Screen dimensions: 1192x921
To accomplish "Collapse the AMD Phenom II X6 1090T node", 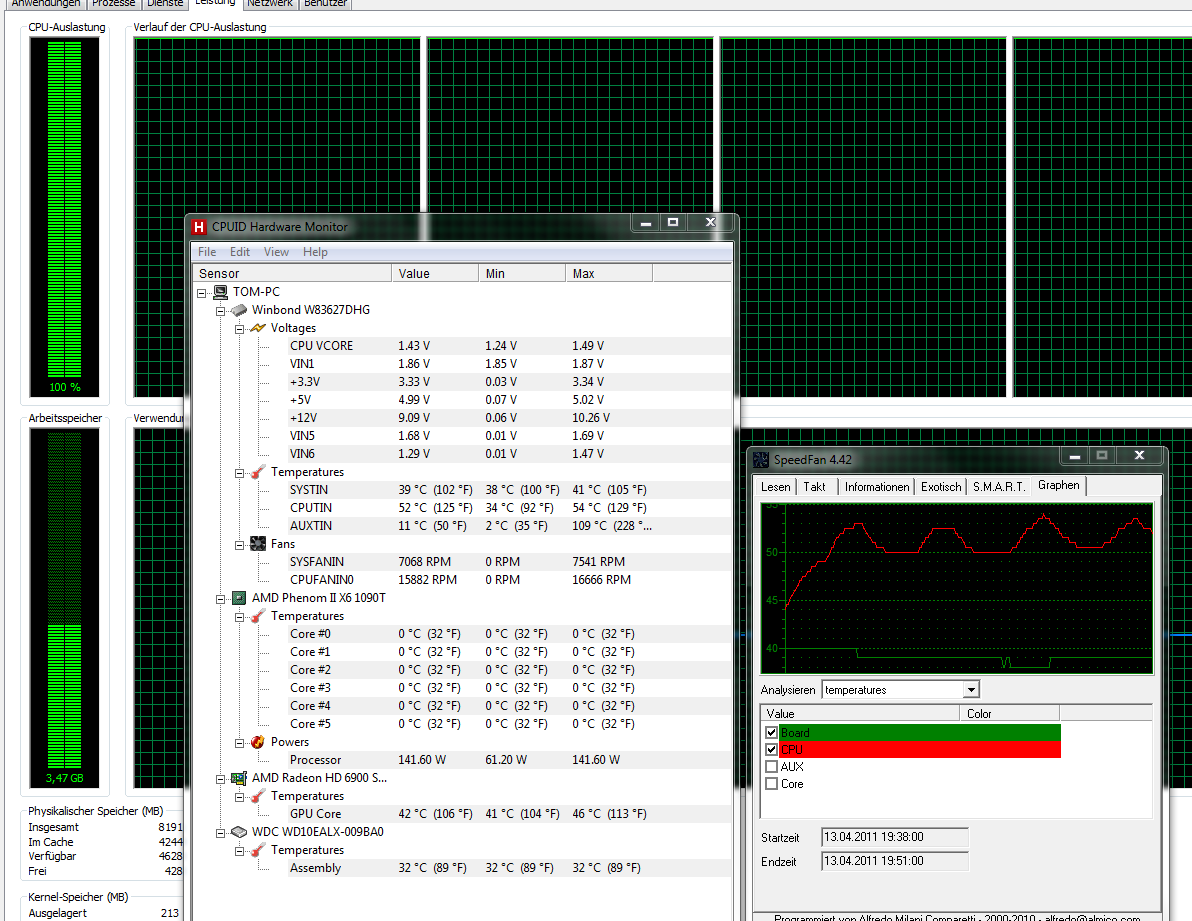I will 220,599.
